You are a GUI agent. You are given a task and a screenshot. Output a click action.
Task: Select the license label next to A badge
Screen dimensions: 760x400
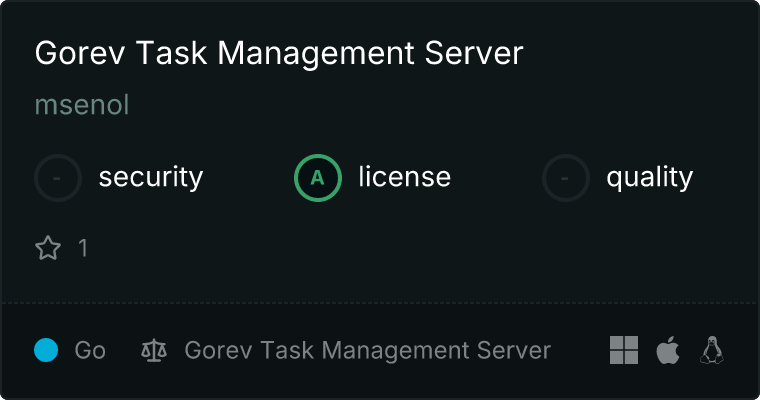pyautogui.click(x=404, y=178)
